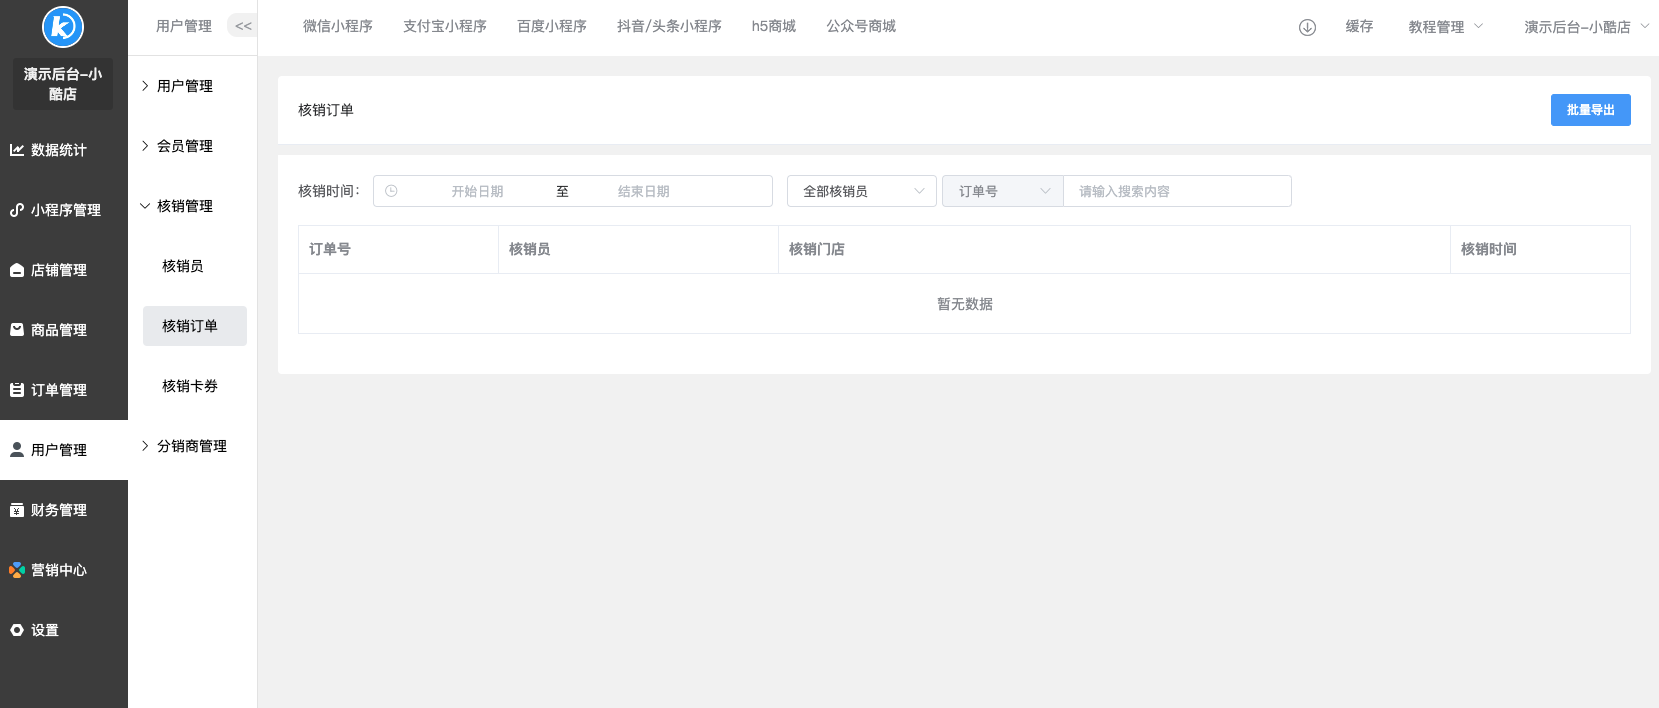Screen dimensions: 1659x708
Task: Click the 店铺管理 shop icon
Action: click(x=17, y=270)
